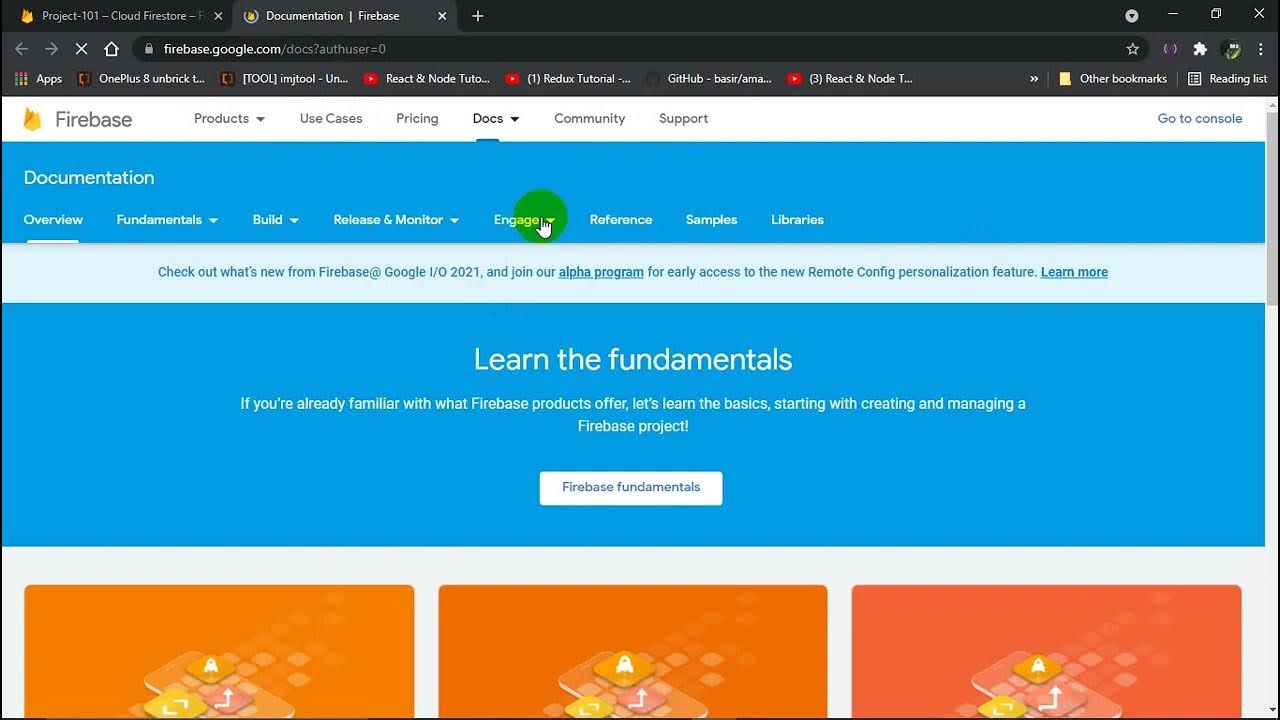Viewport: 1280px width, 720px height.
Task: Open the Reading list
Action: pos(1227,79)
